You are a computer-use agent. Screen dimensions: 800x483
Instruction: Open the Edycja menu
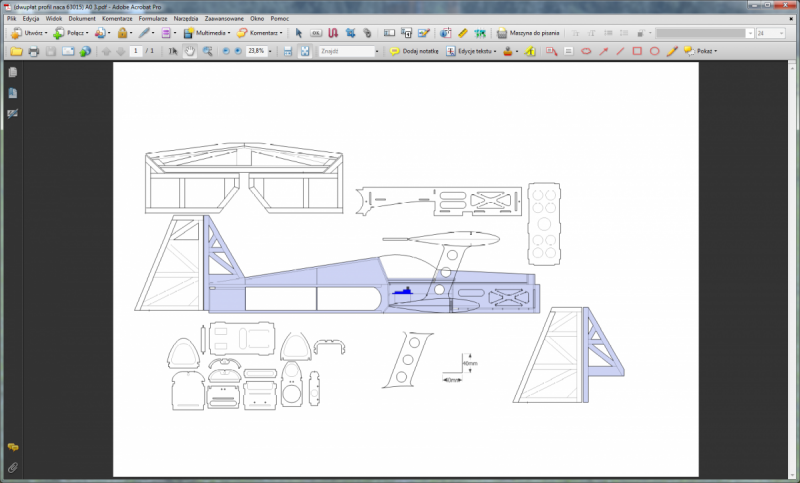[x=30, y=19]
